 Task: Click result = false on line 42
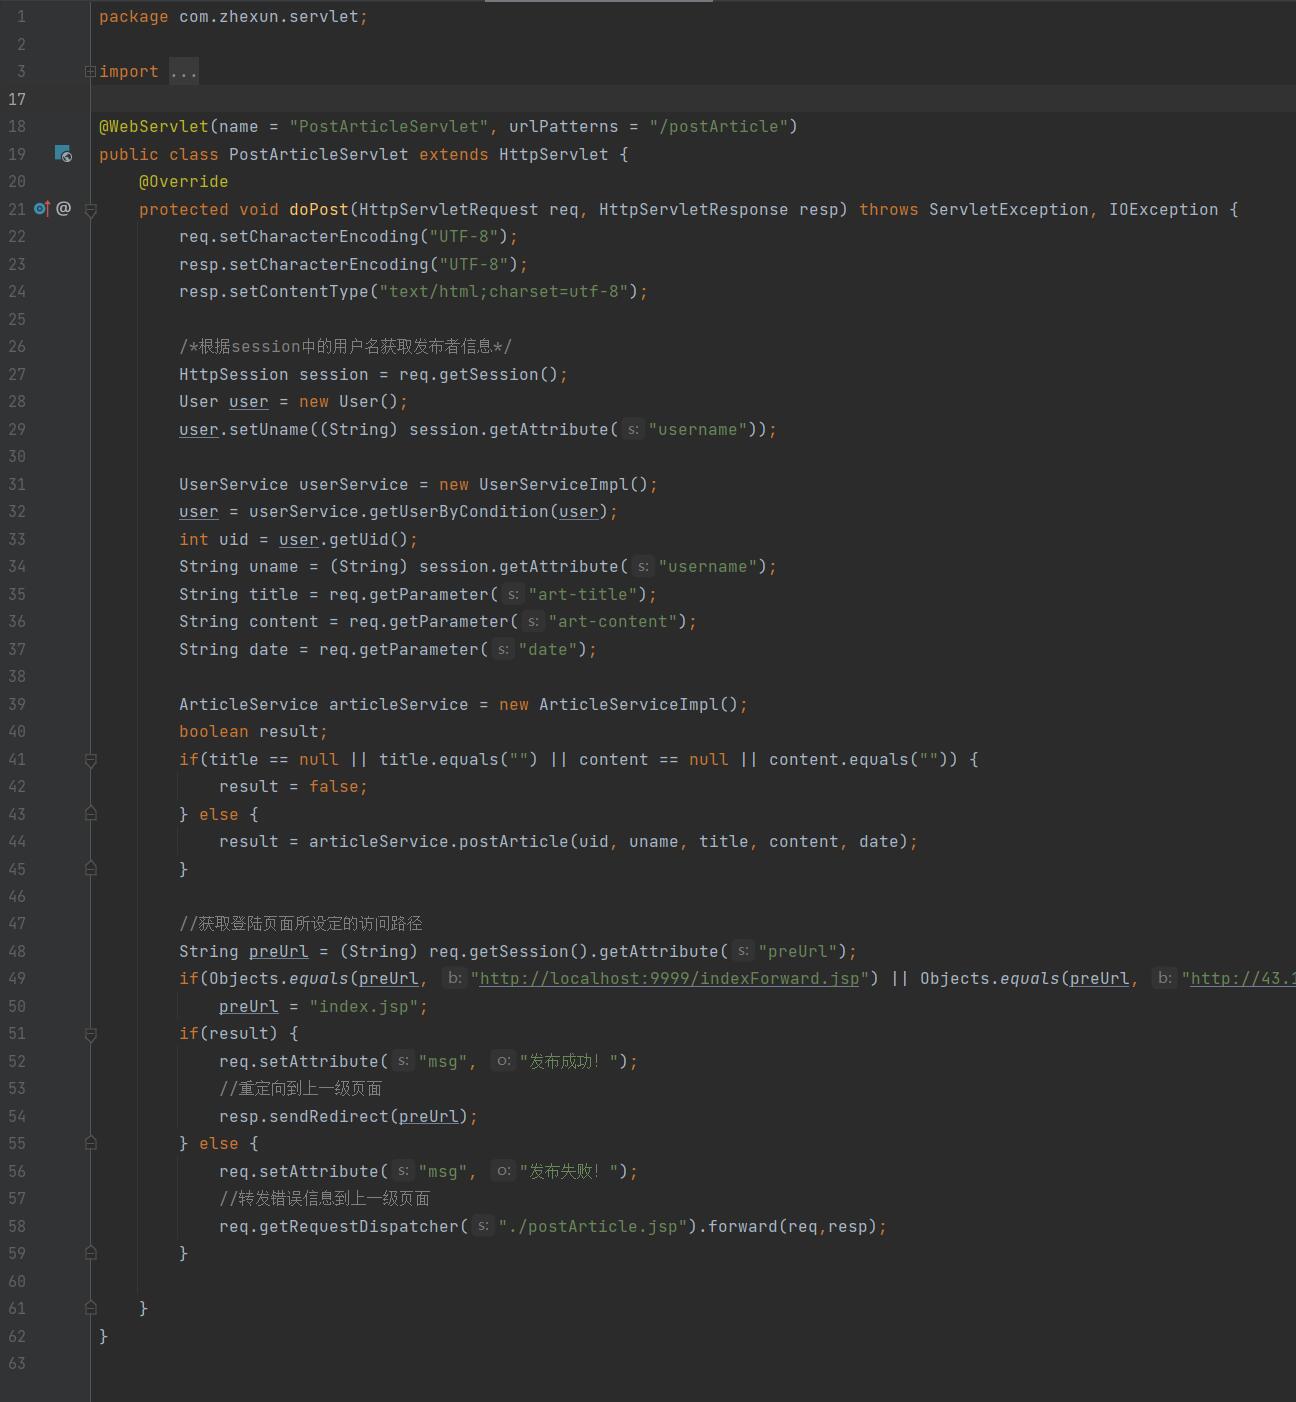[293, 787]
